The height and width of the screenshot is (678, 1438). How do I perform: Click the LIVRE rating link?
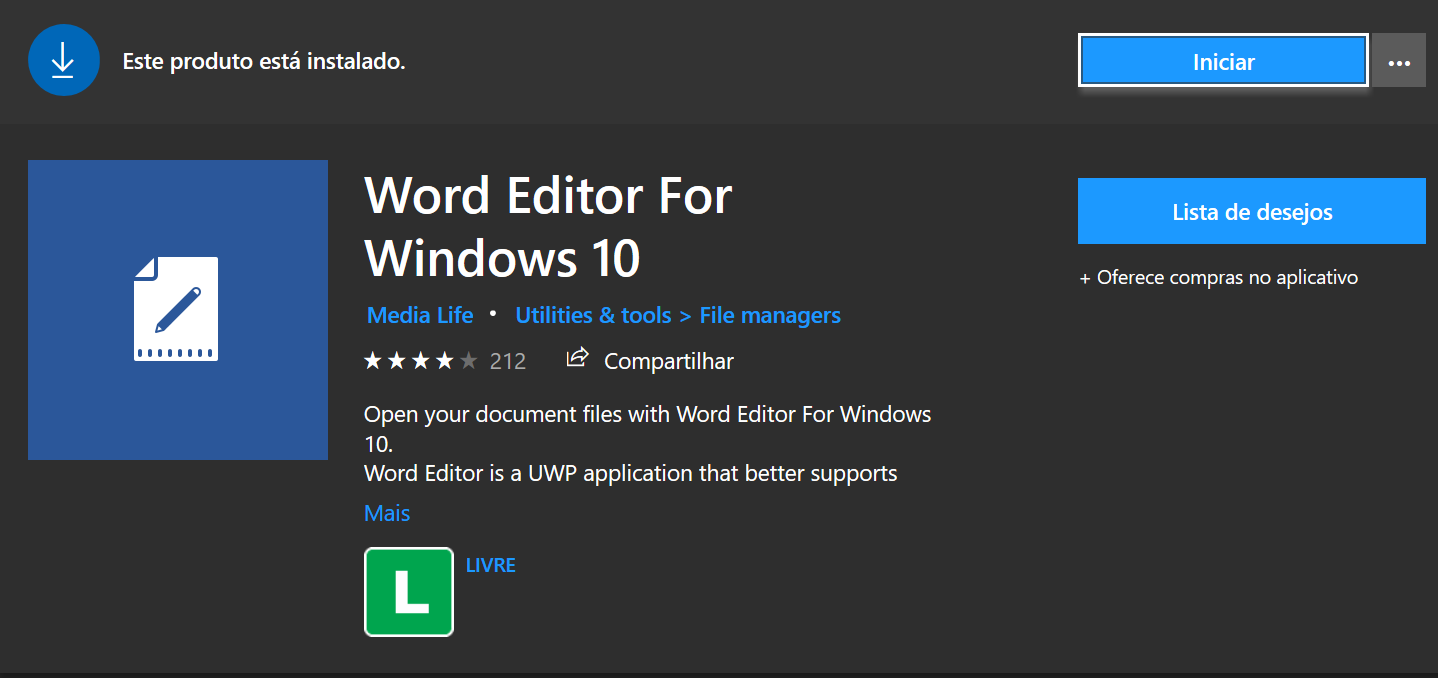pyautogui.click(x=491, y=565)
